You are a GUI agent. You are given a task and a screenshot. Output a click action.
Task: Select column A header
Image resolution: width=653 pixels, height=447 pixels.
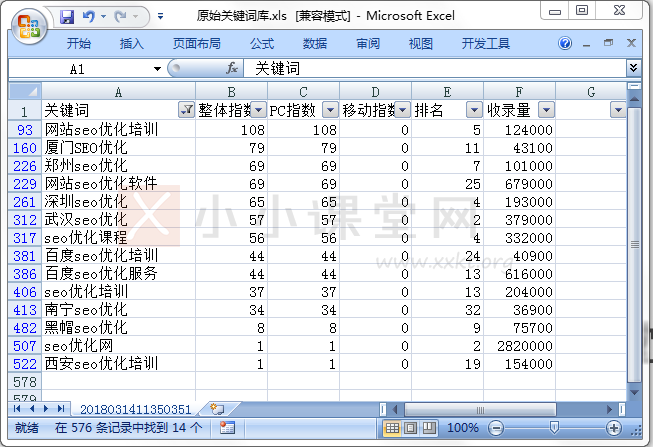pyautogui.click(x=118, y=91)
